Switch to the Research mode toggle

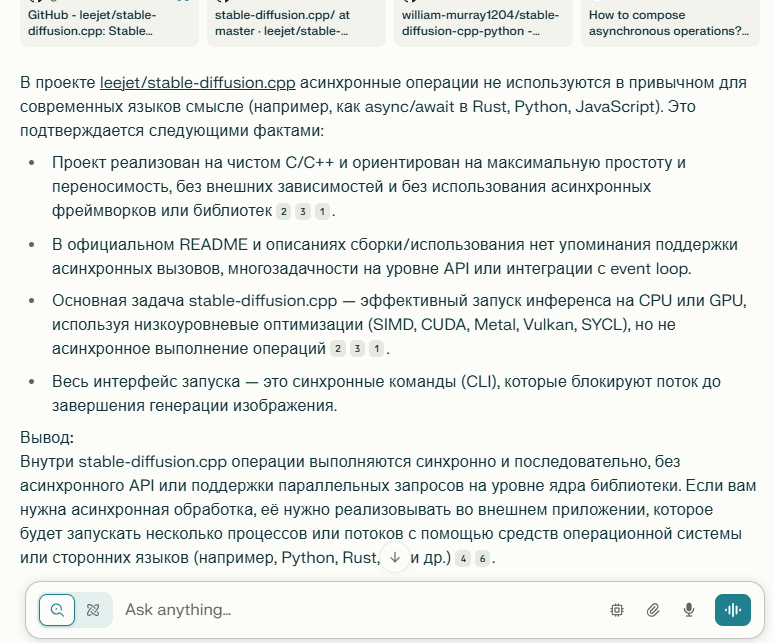point(93,610)
